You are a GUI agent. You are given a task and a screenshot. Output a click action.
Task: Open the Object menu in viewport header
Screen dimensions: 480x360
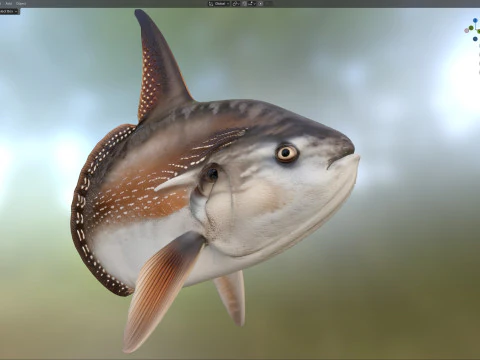[x=21, y=4]
